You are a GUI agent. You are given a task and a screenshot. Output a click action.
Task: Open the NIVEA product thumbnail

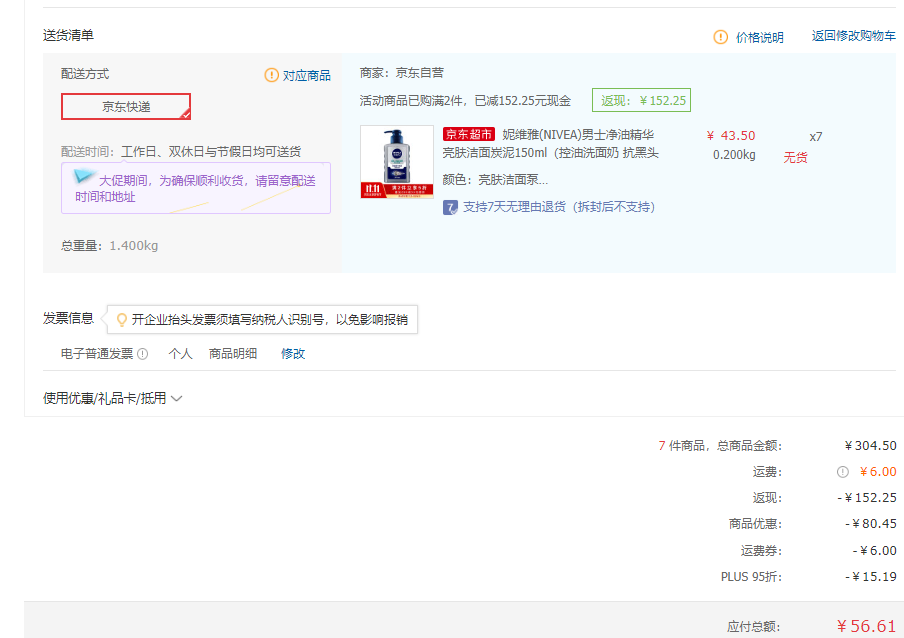click(397, 162)
